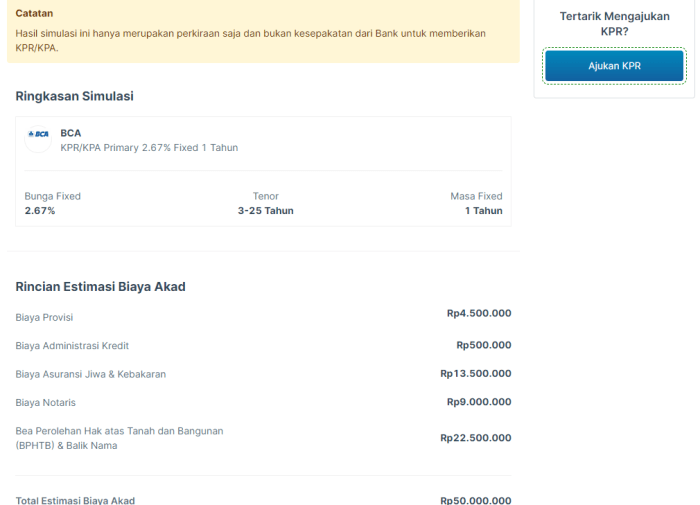Select the Biaya Provisi label

44,318
